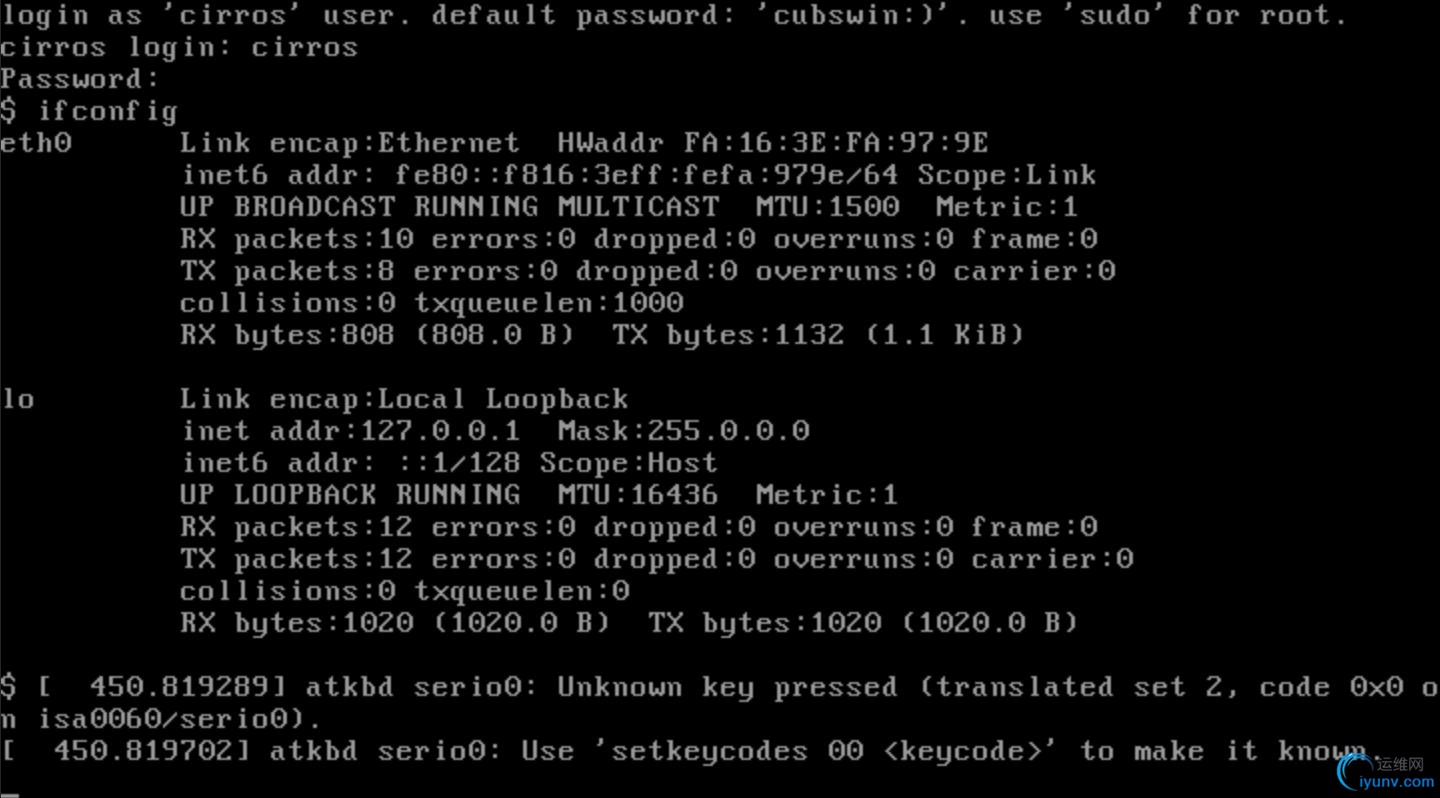
Task: Click the 'Unknown key pressed' kernel message
Action: click(x=731, y=687)
